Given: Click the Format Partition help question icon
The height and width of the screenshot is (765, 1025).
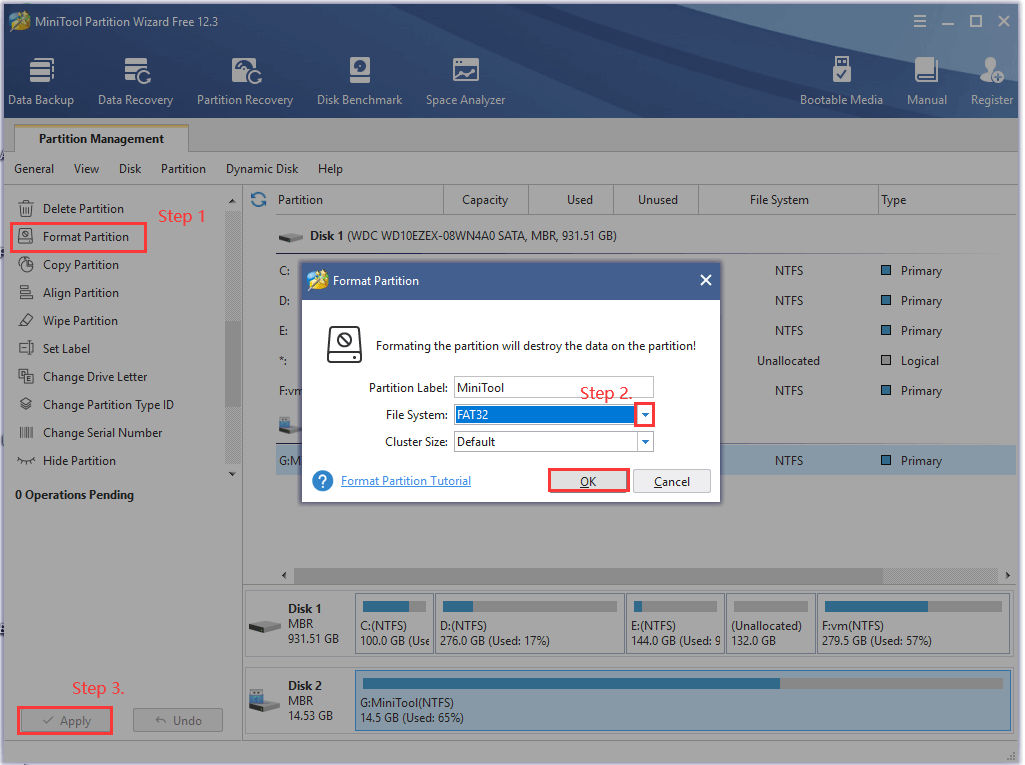Looking at the screenshot, I should [322, 481].
